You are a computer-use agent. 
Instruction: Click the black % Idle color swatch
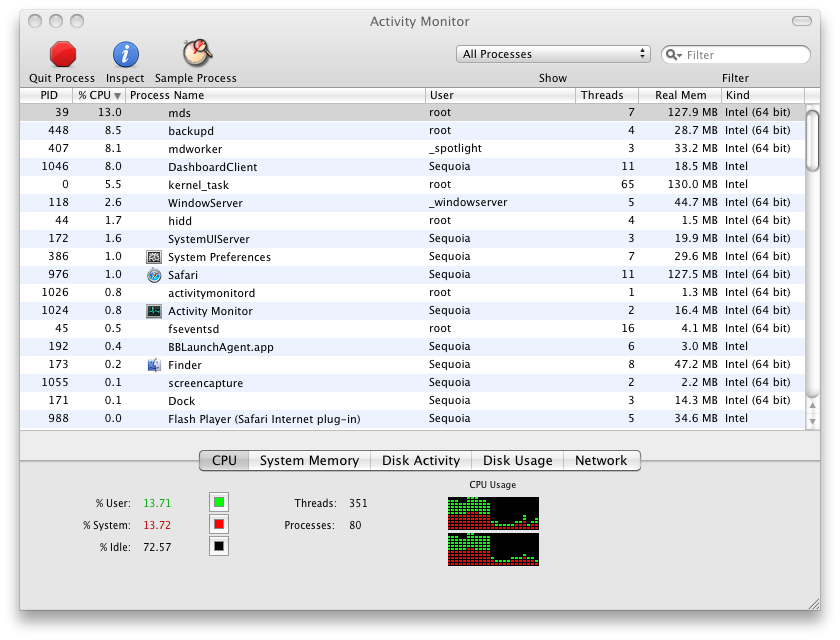[x=219, y=546]
